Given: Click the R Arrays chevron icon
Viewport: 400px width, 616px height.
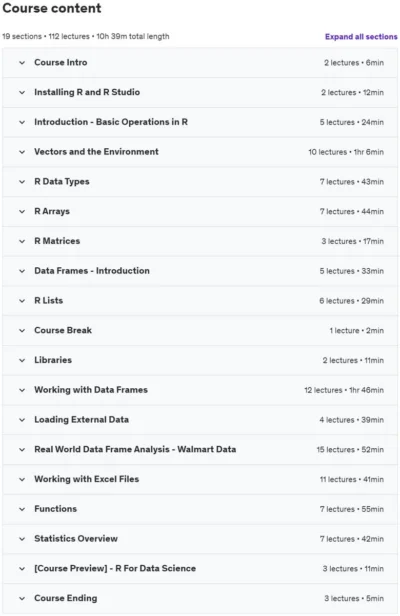Looking at the screenshot, I should pyautogui.click(x=22, y=211).
